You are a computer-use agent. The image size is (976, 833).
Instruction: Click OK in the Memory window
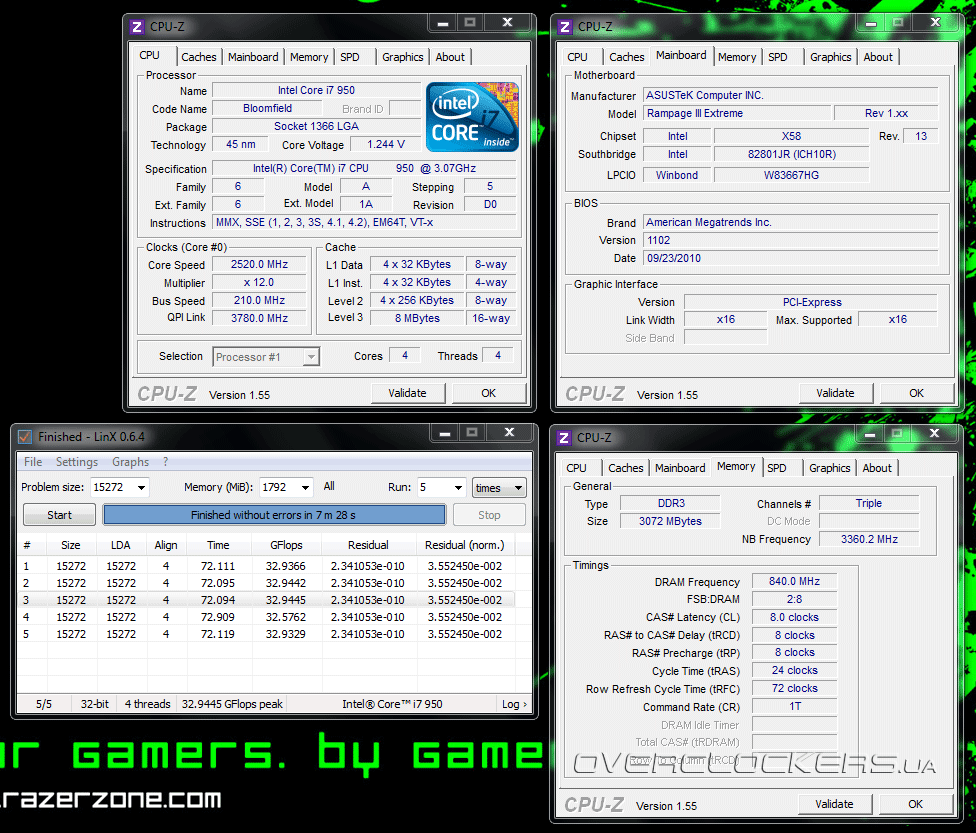[915, 804]
